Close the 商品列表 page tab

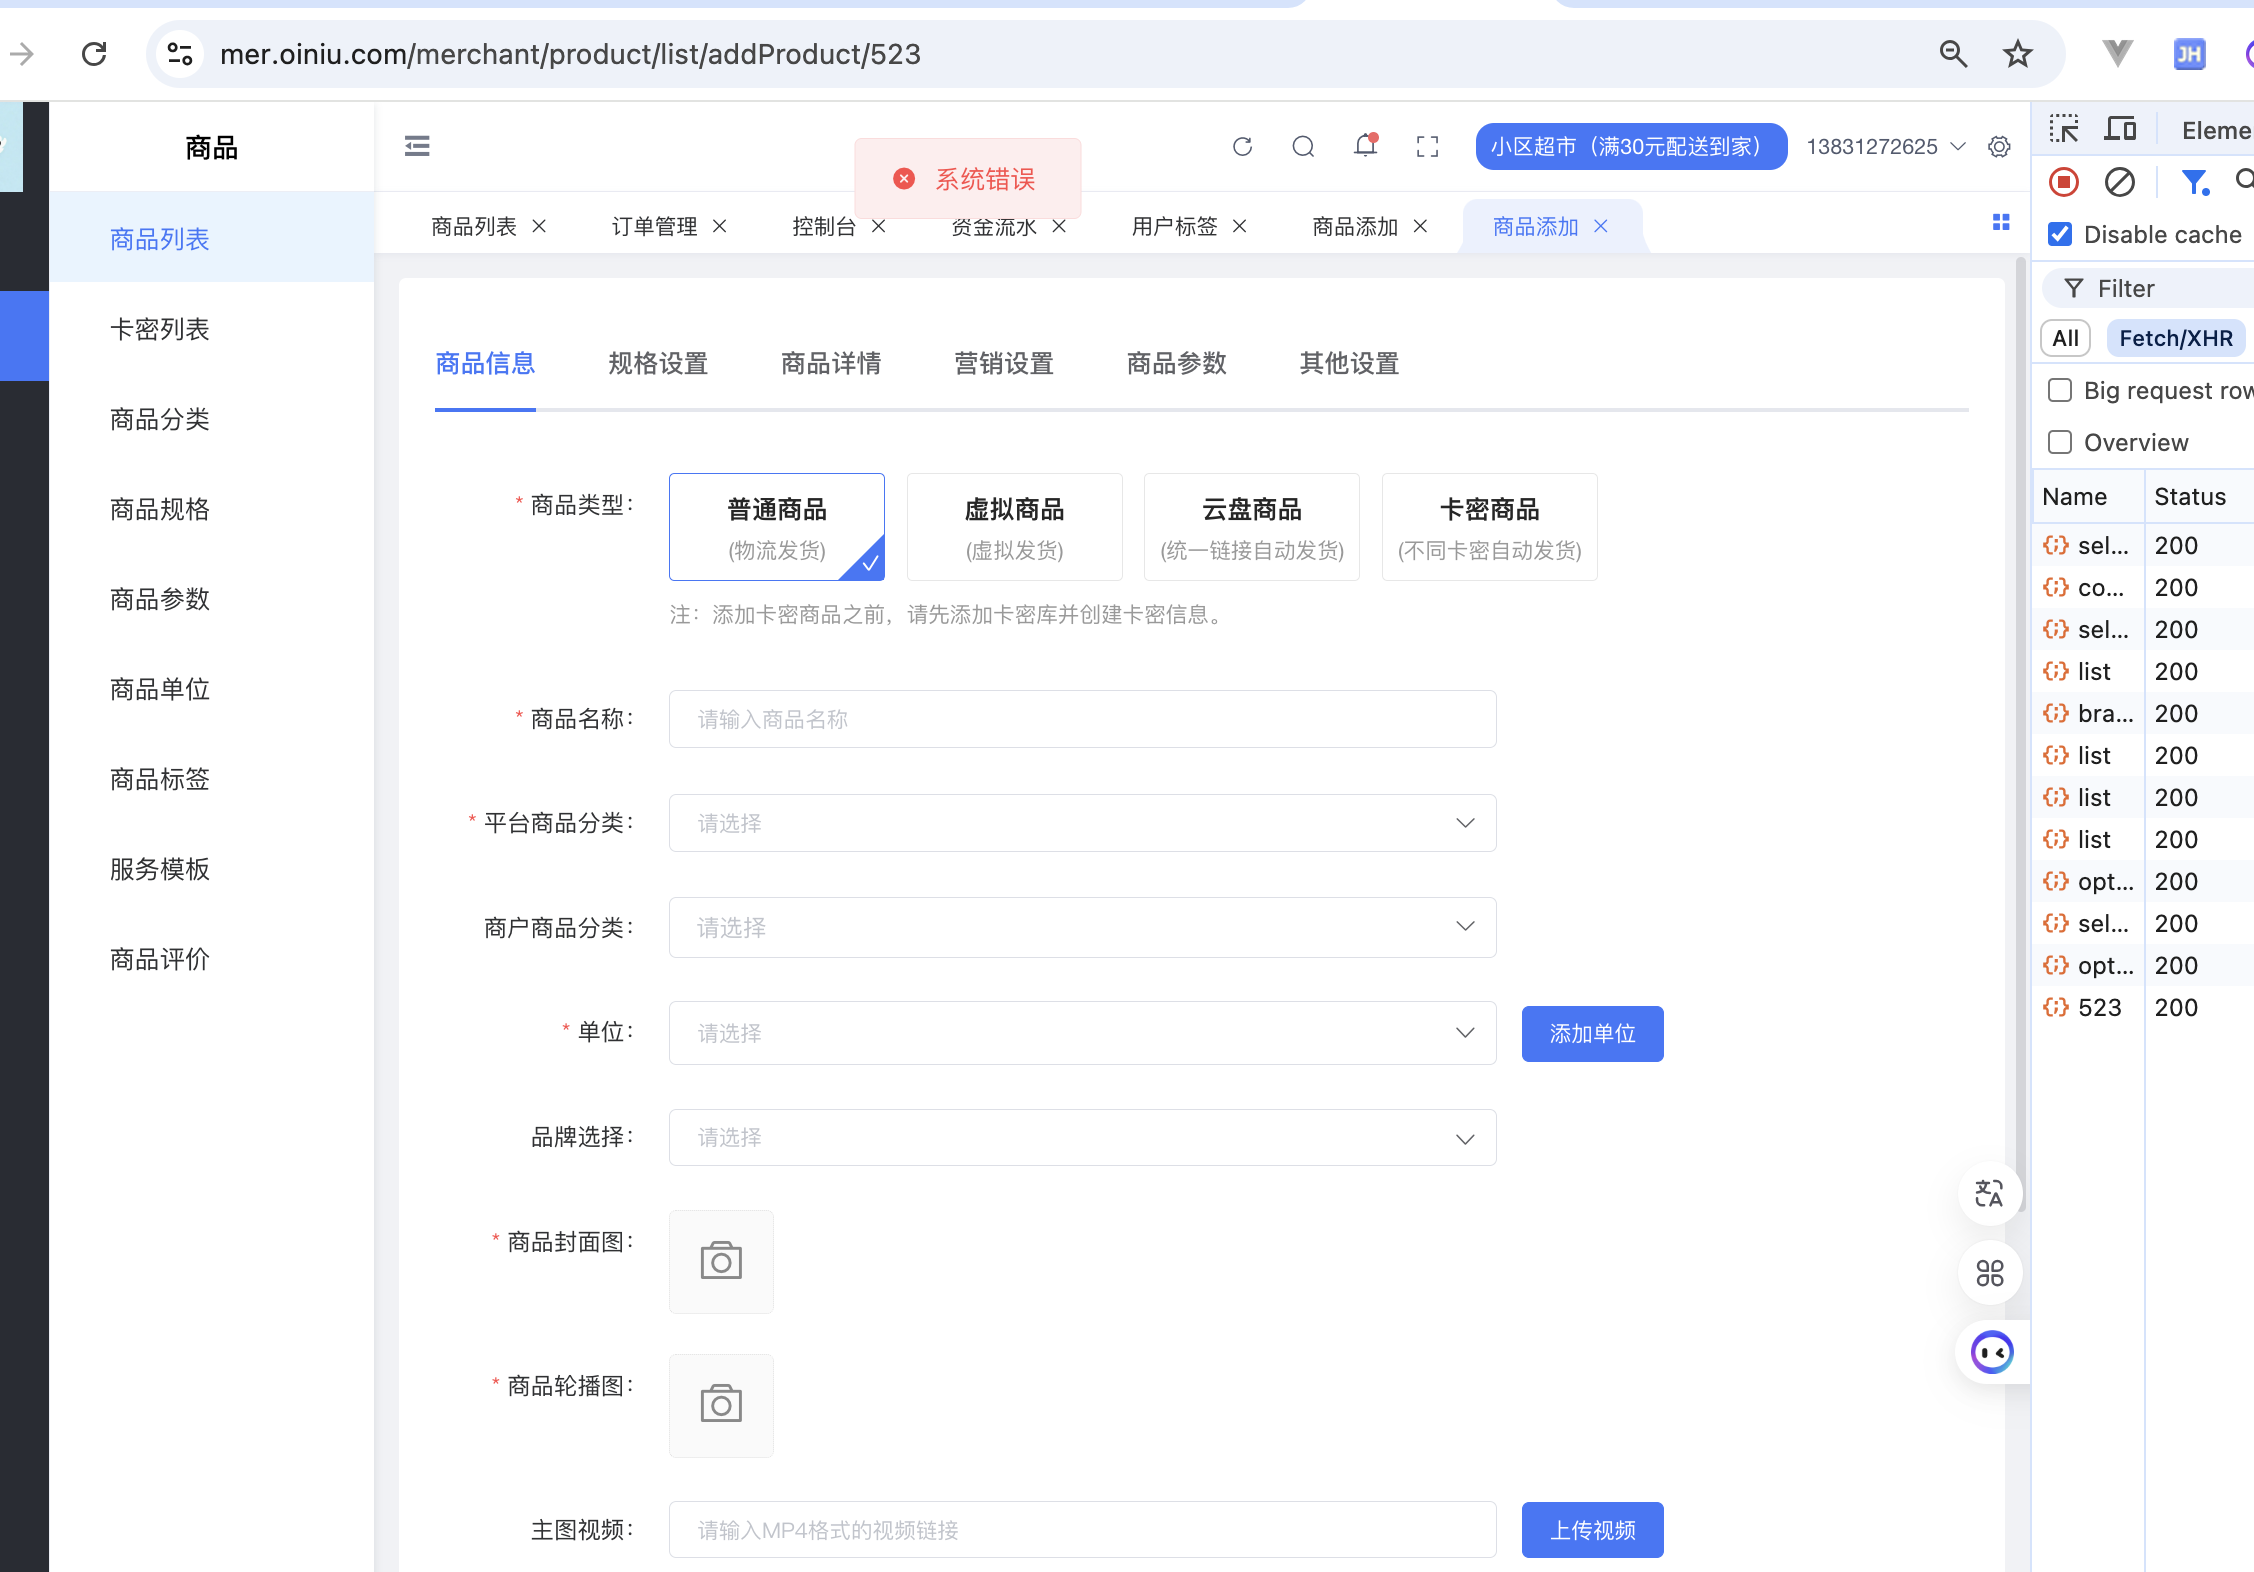[x=539, y=226]
